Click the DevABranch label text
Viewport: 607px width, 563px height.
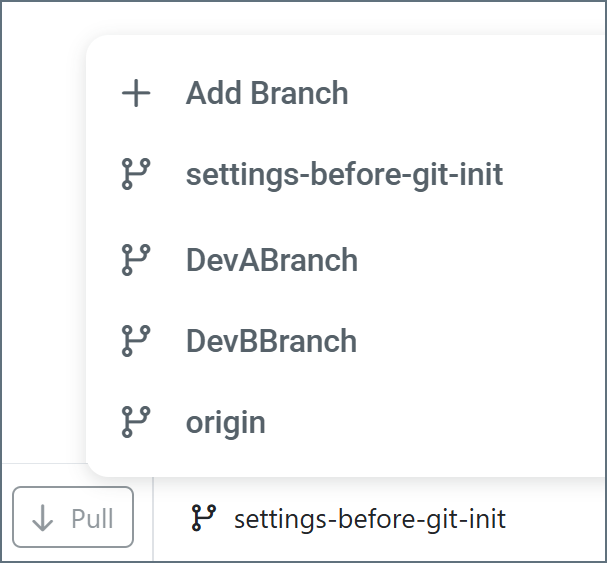coord(271,260)
